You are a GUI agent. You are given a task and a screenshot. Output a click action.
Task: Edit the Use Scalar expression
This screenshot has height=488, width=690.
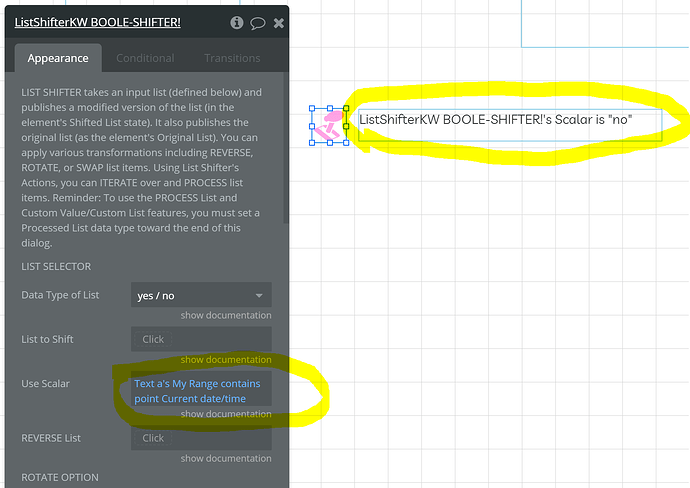pyautogui.click(x=201, y=391)
